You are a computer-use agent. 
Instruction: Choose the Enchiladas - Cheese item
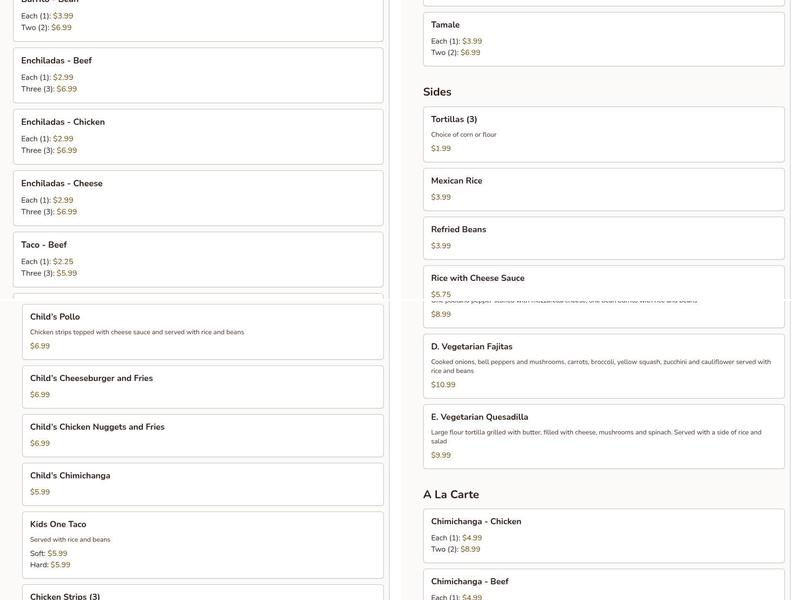(197, 197)
